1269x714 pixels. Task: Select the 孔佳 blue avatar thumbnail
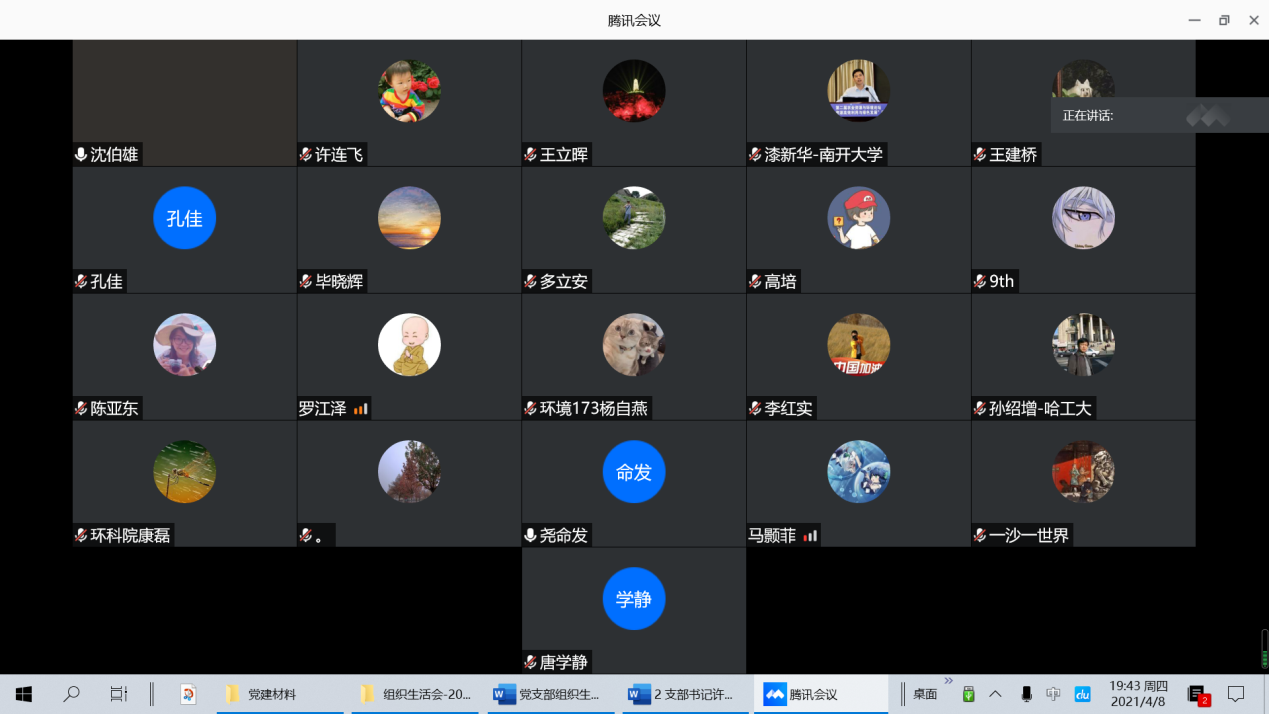coord(184,218)
